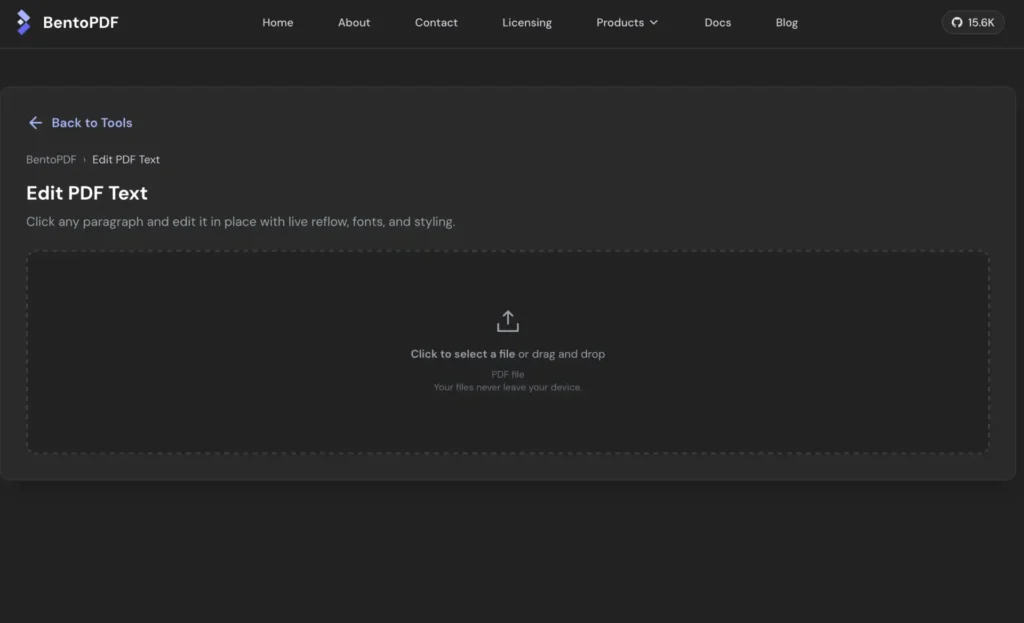Click the Back to Tools link
This screenshot has width=1024, height=623.
click(80, 123)
